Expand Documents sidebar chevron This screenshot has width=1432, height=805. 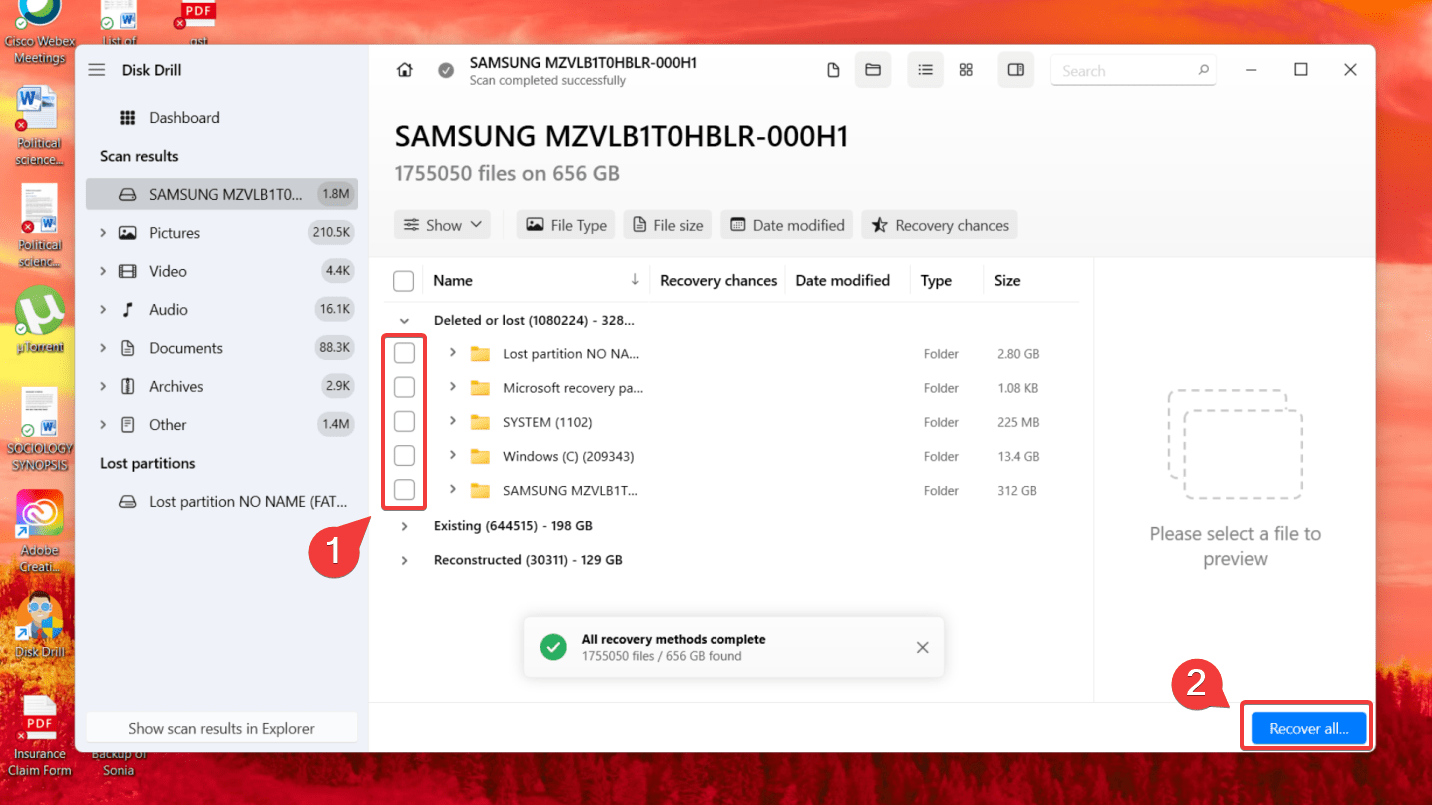click(103, 348)
